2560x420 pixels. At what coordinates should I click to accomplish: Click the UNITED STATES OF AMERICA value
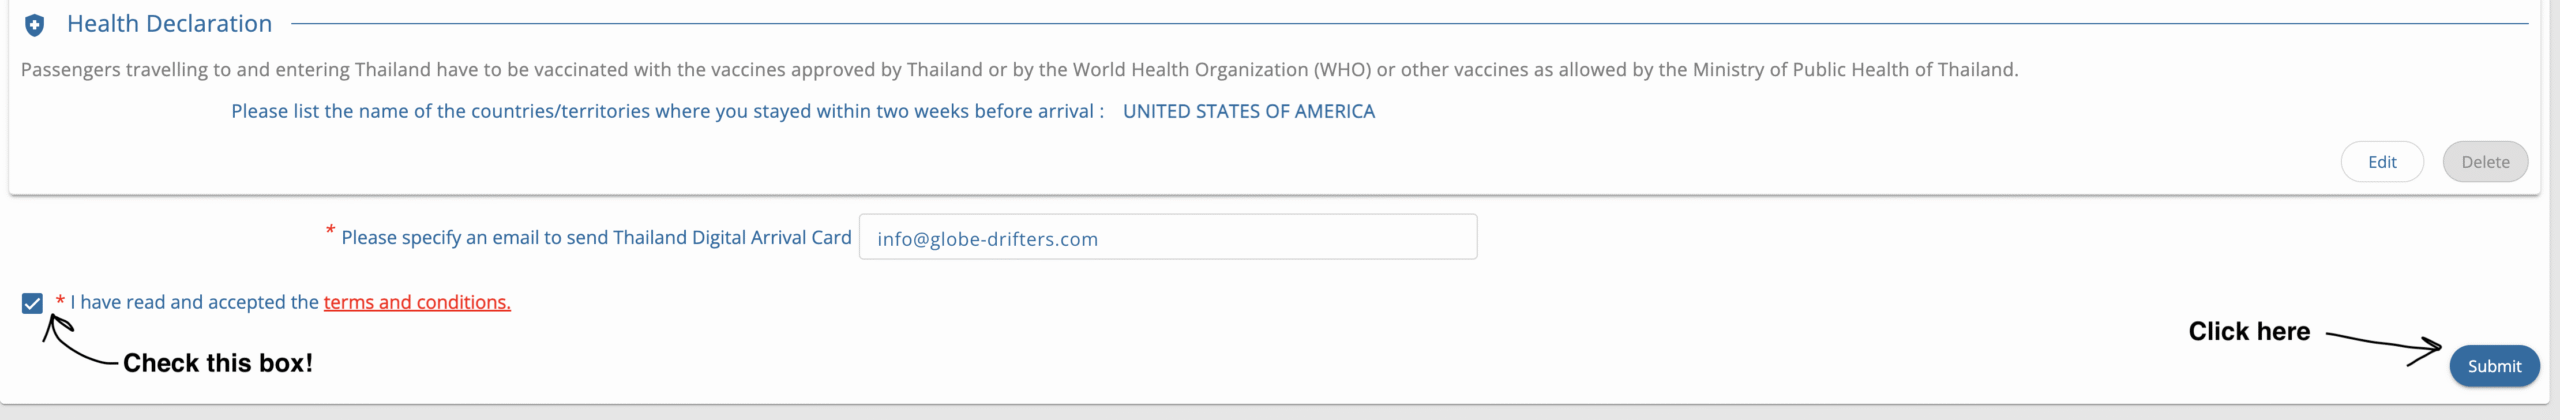coord(1248,111)
